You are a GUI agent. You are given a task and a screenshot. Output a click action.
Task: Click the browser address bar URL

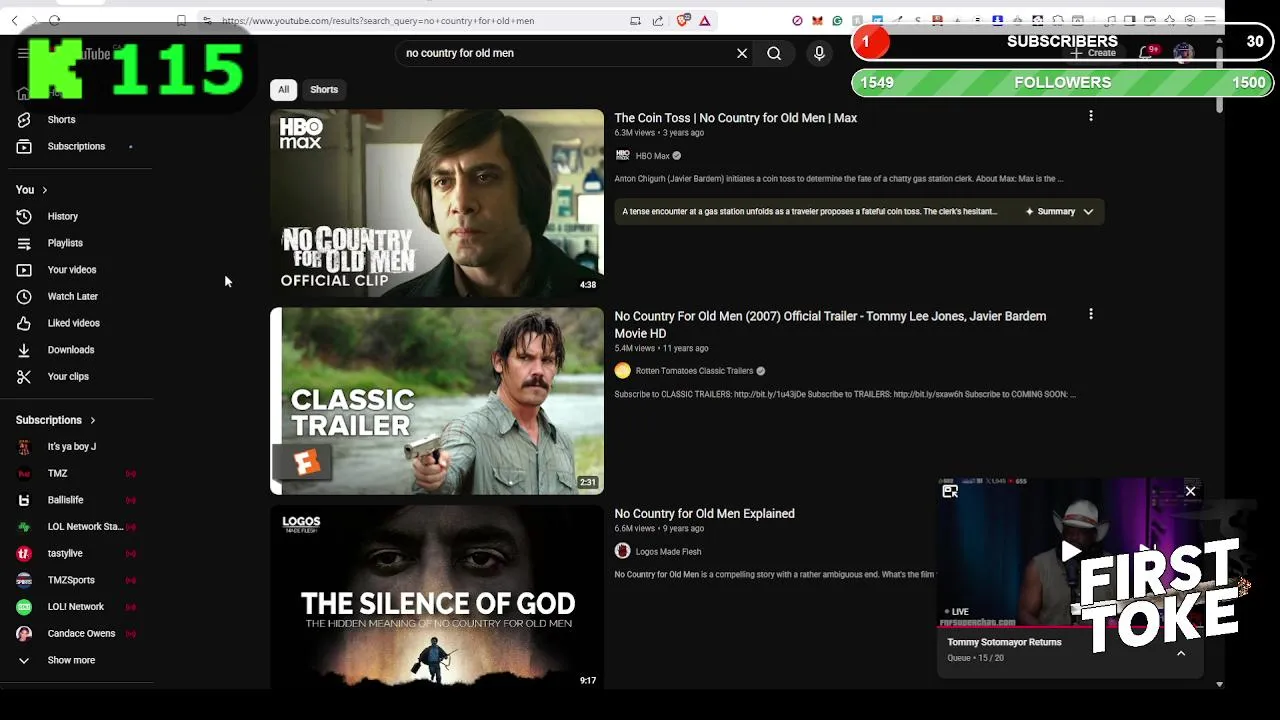pos(378,20)
